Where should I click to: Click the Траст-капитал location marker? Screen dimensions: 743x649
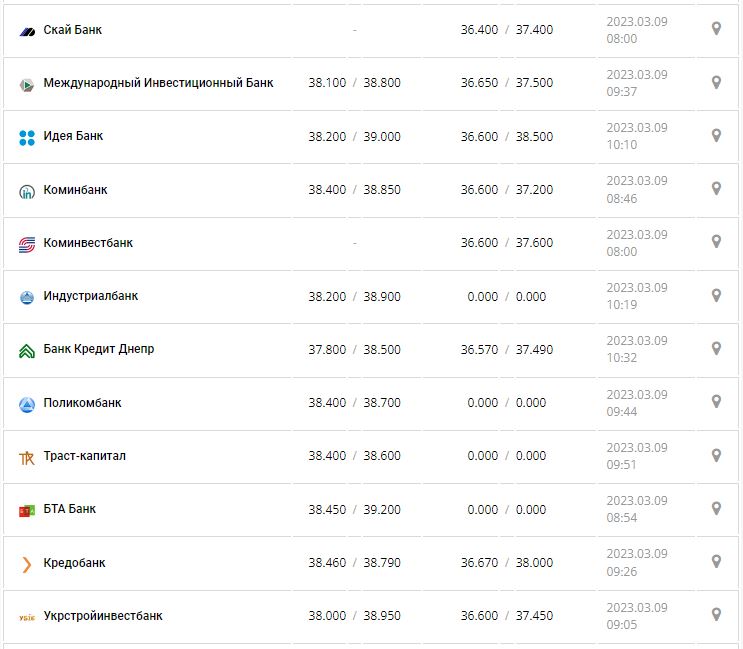[x=716, y=455]
